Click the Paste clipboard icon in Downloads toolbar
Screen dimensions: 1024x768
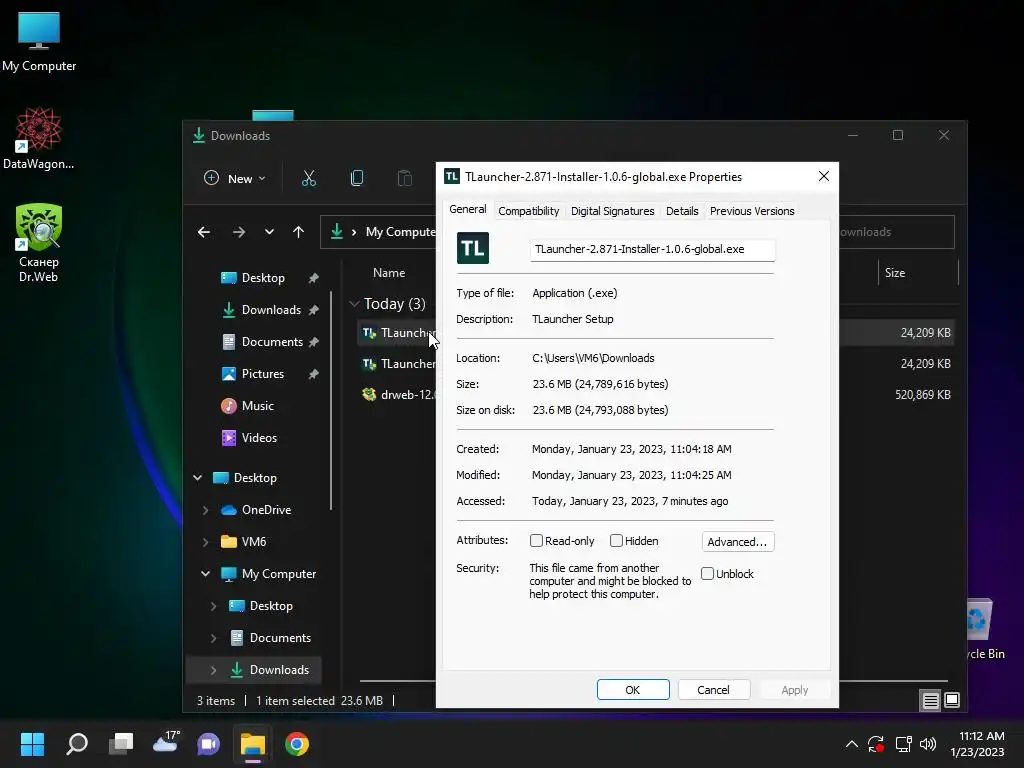pyautogui.click(x=405, y=178)
